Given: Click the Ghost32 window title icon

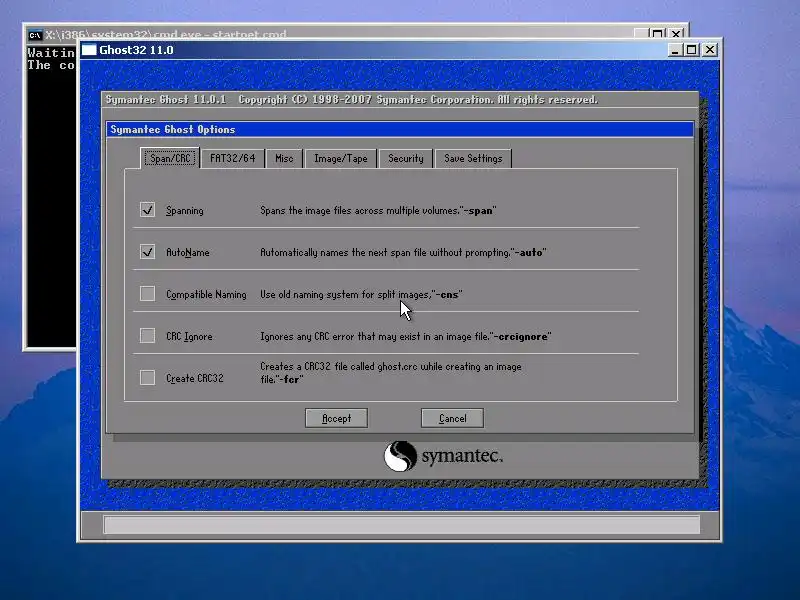Looking at the screenshot, I should coord(89,49).
